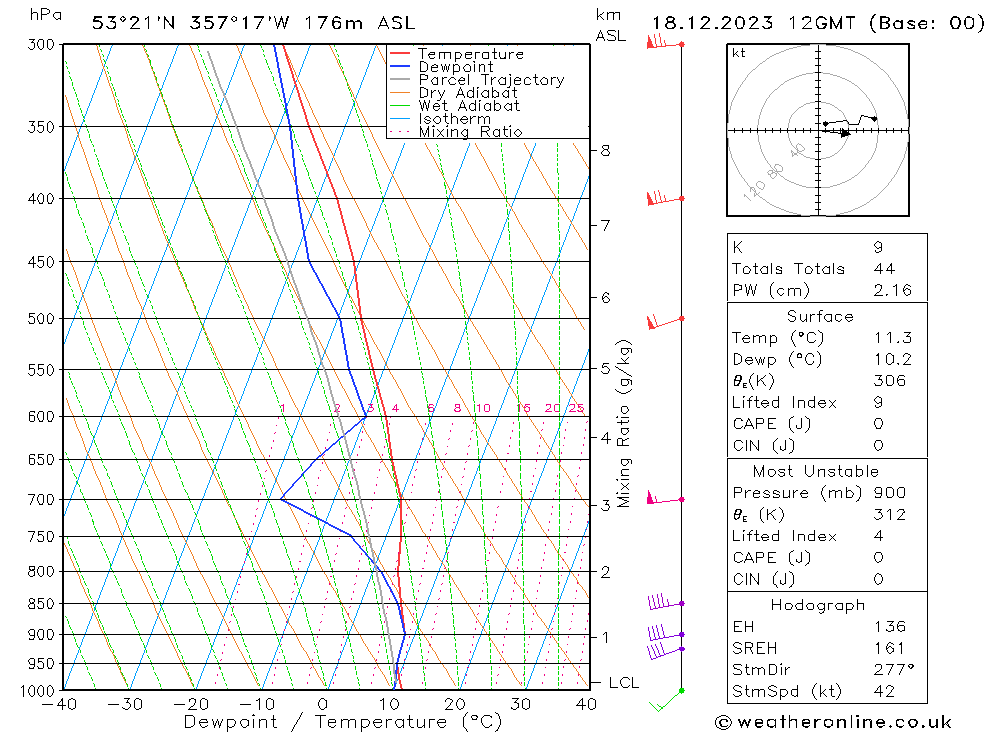Click the weatheronline.co.uk copyright text
This screenshot has width=1000, height=733.
pyautogui.click(x=834, y=722)
